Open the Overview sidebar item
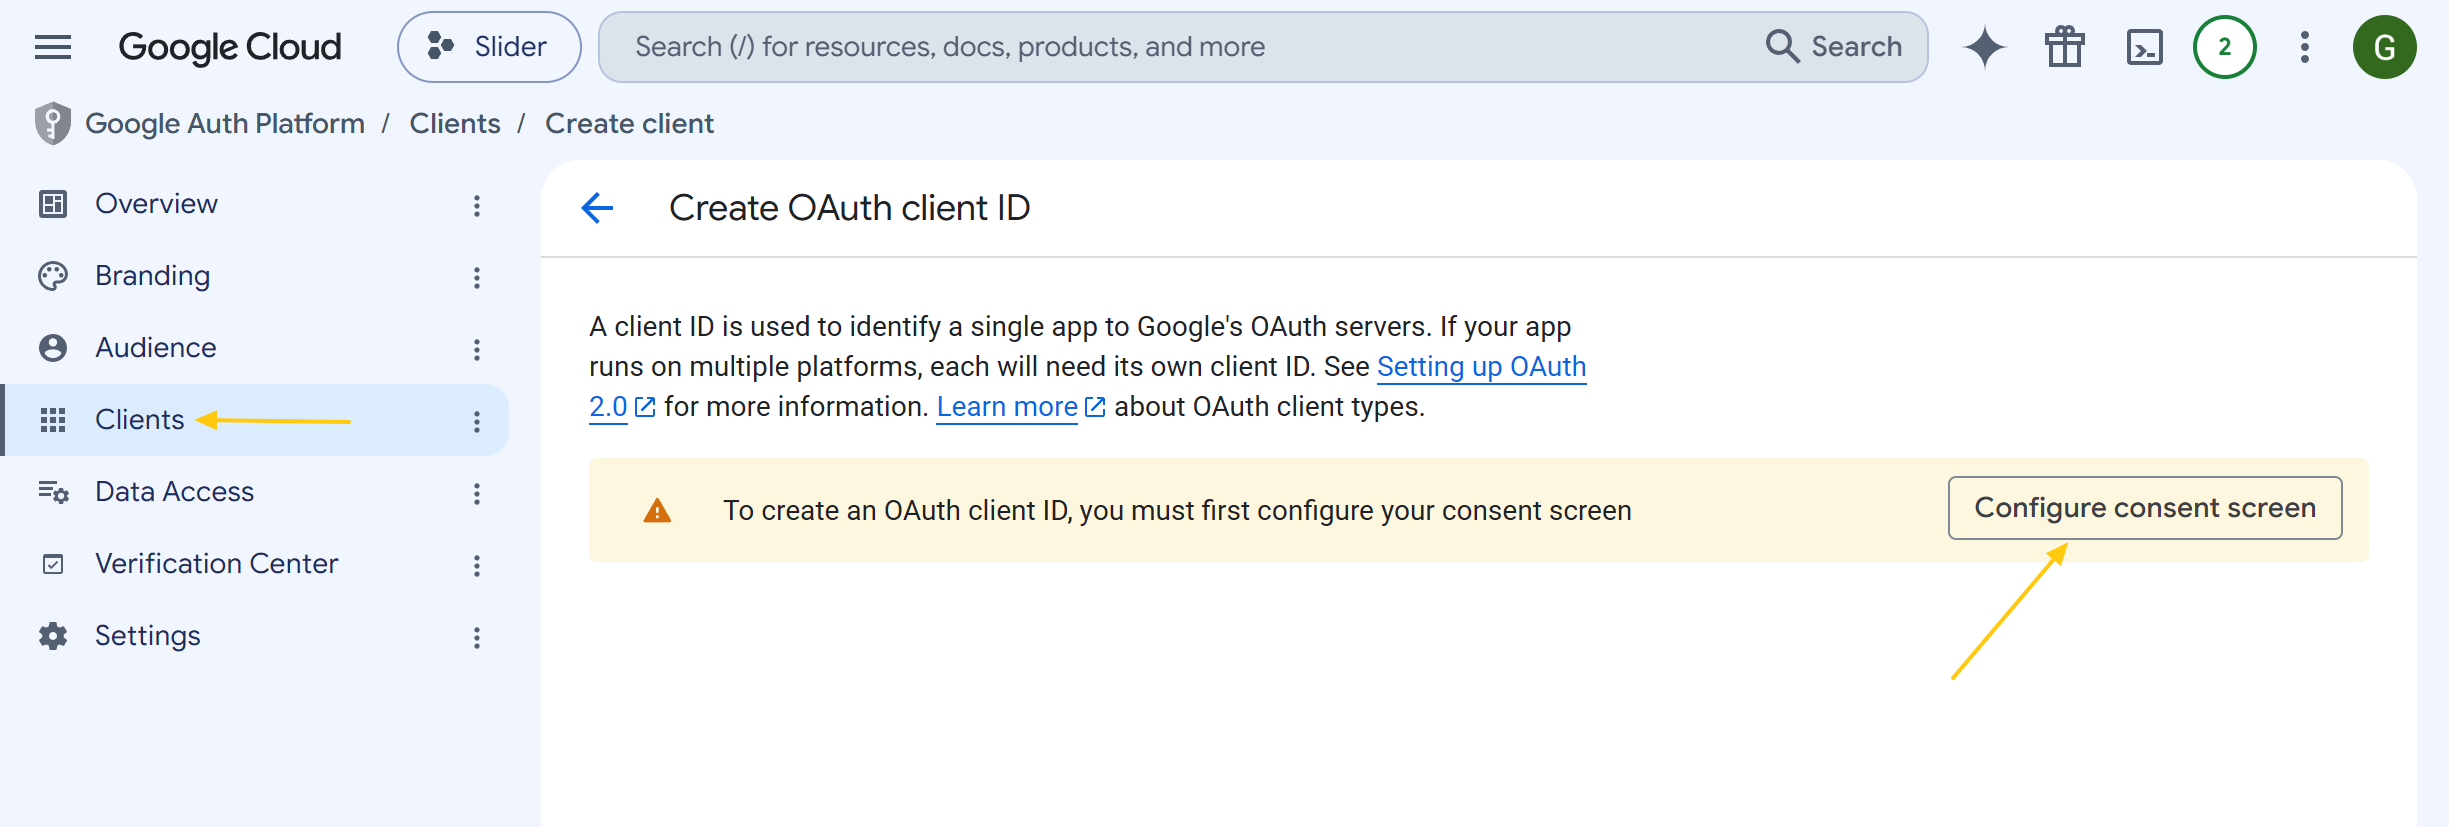 pyautogui.click(x=254, y=204)
